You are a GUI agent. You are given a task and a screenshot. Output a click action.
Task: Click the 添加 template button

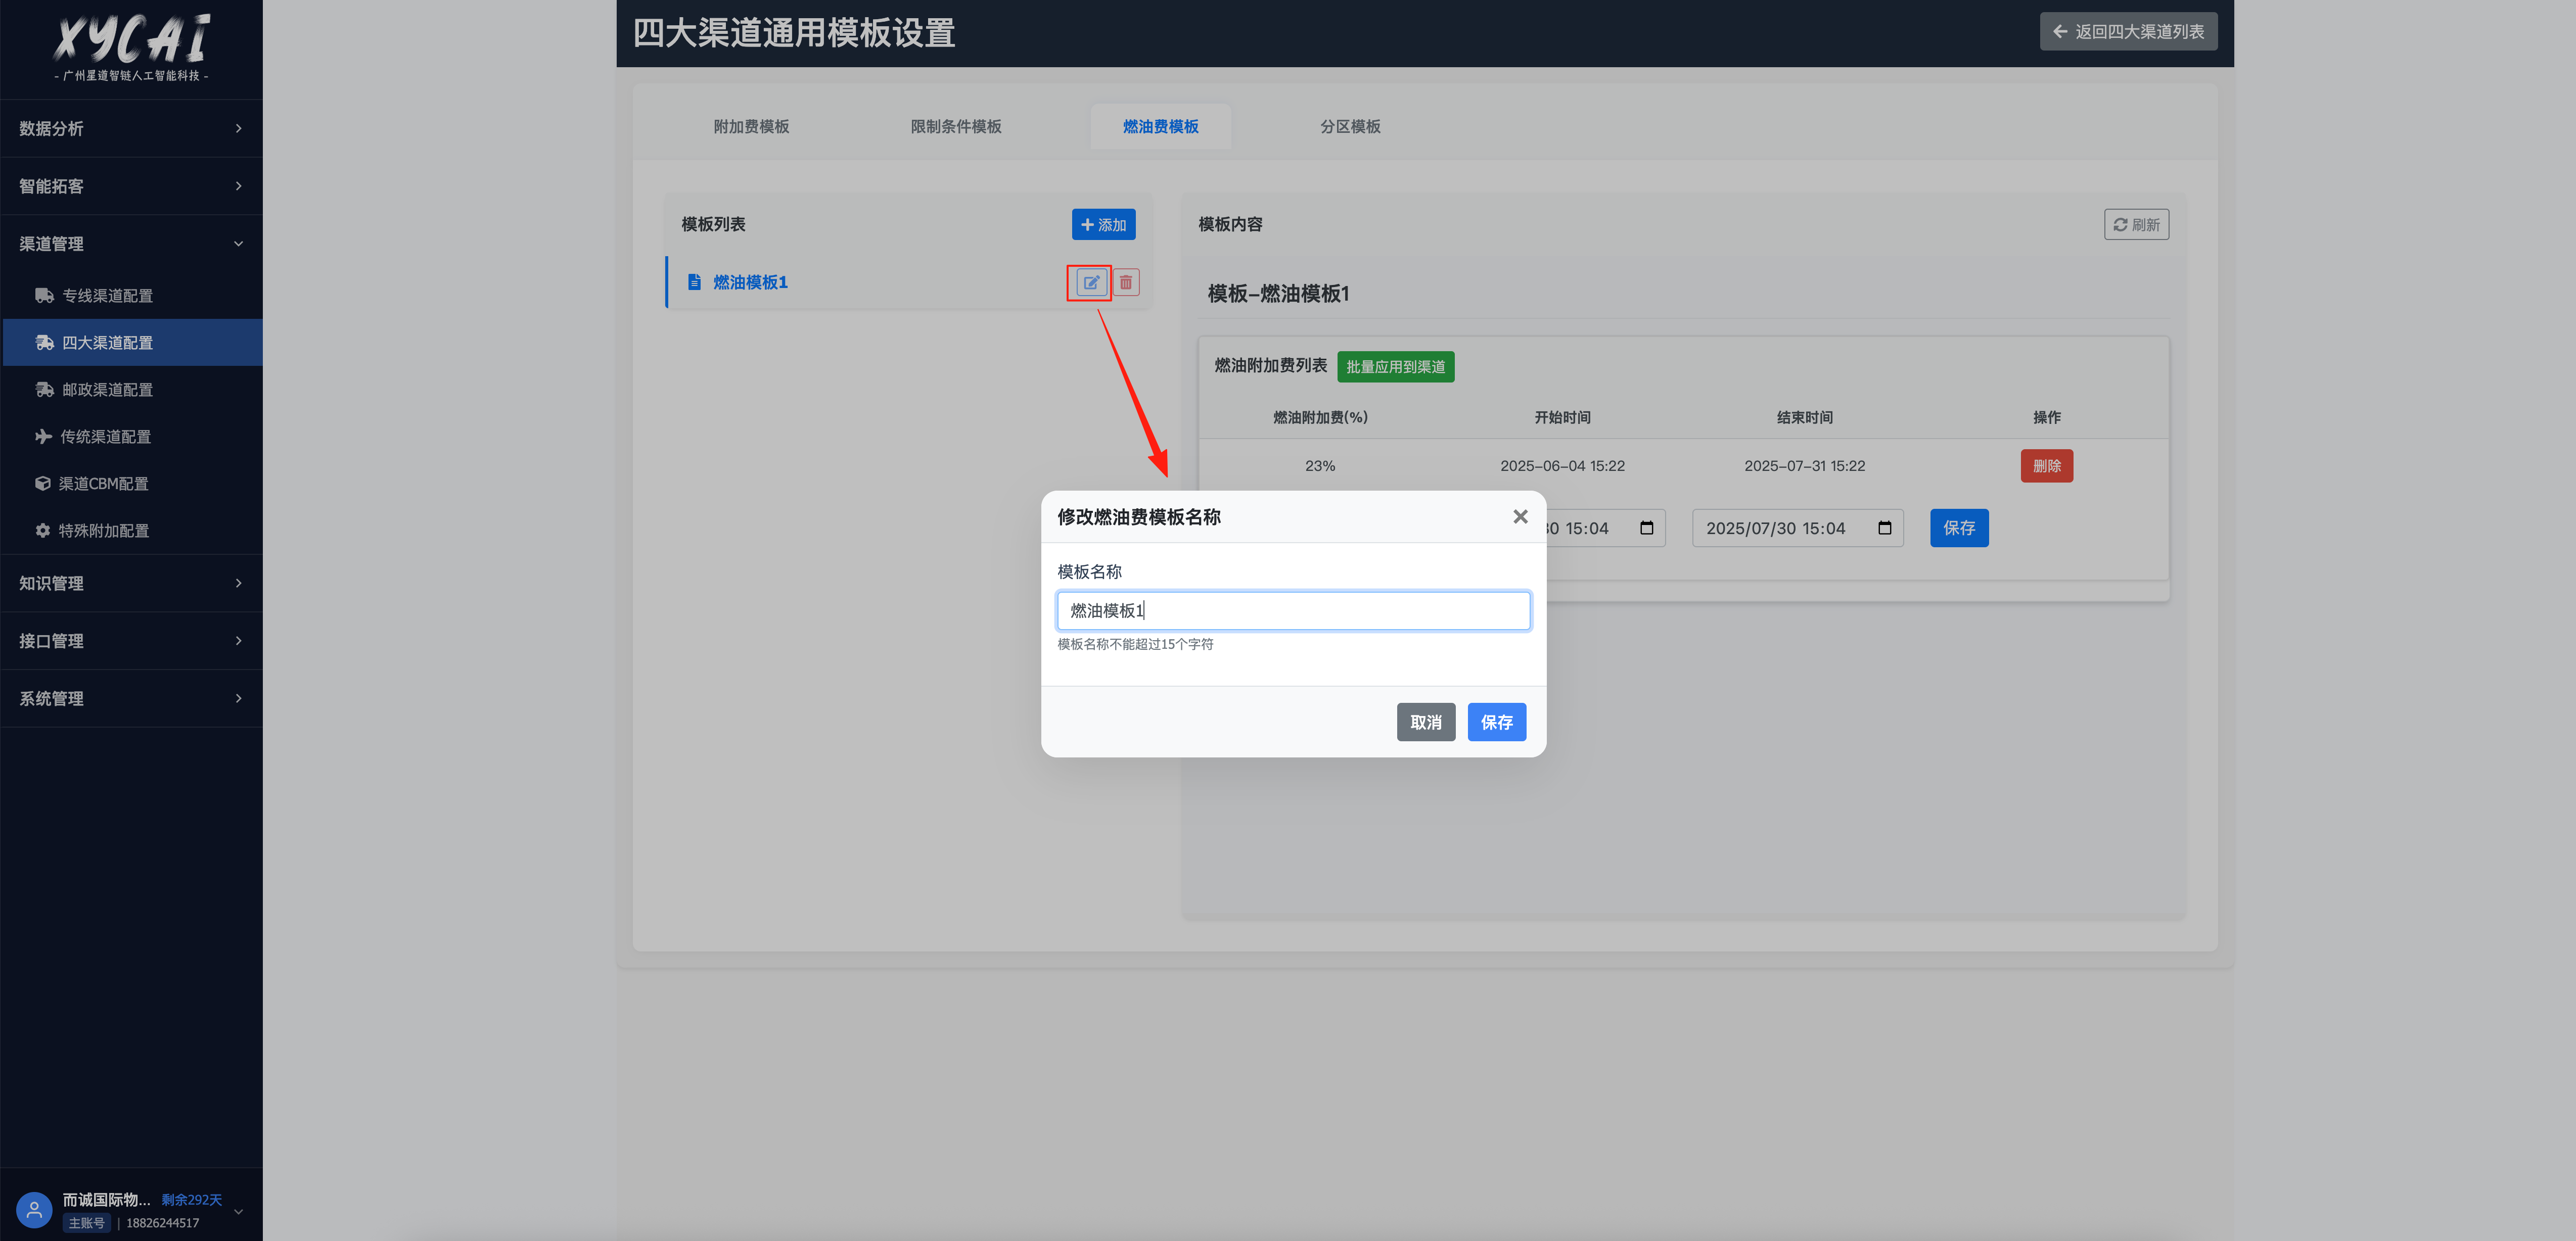click(x=1103, y=224)
